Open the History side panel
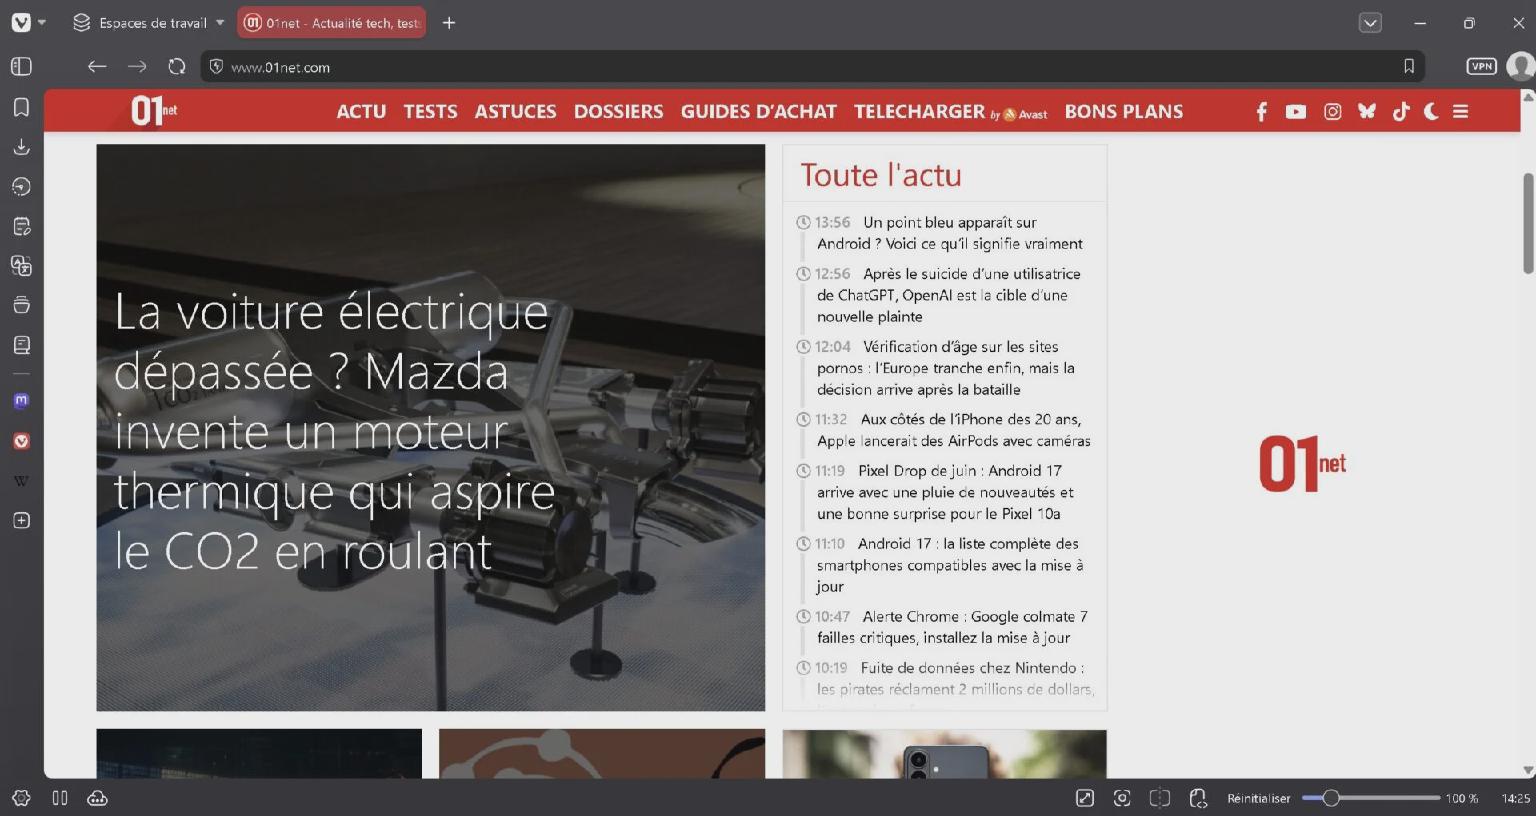The height and width of the screenshot is (816, 1536). tap(21, 187)
